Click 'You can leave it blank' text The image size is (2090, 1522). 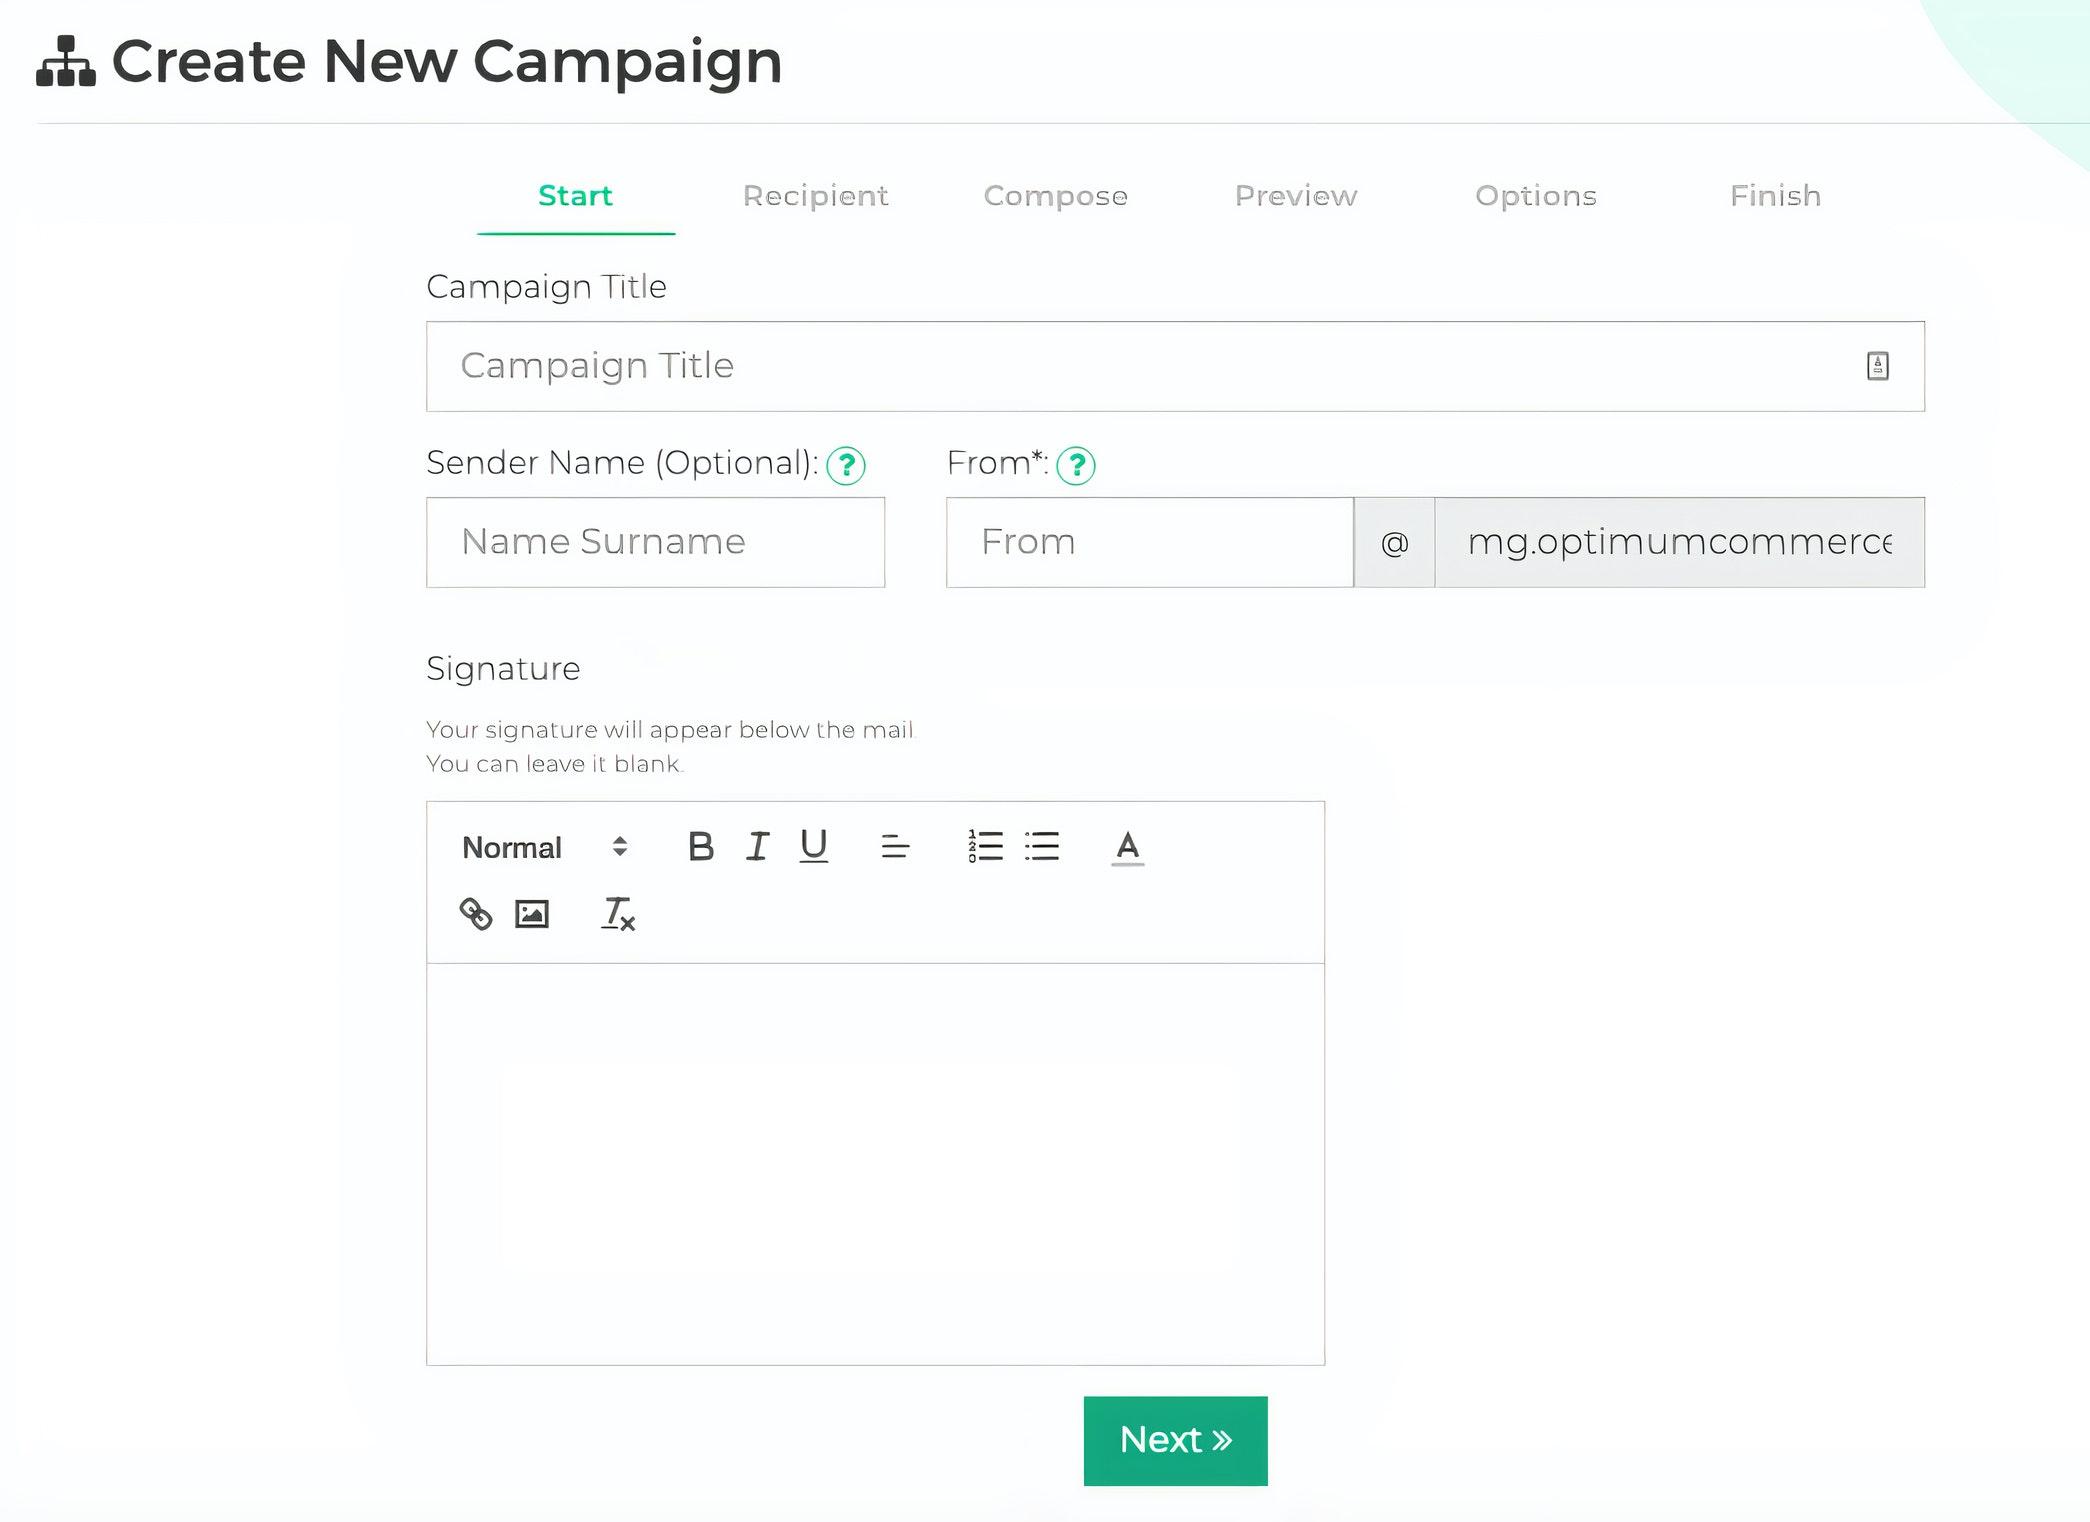point(556,764)
